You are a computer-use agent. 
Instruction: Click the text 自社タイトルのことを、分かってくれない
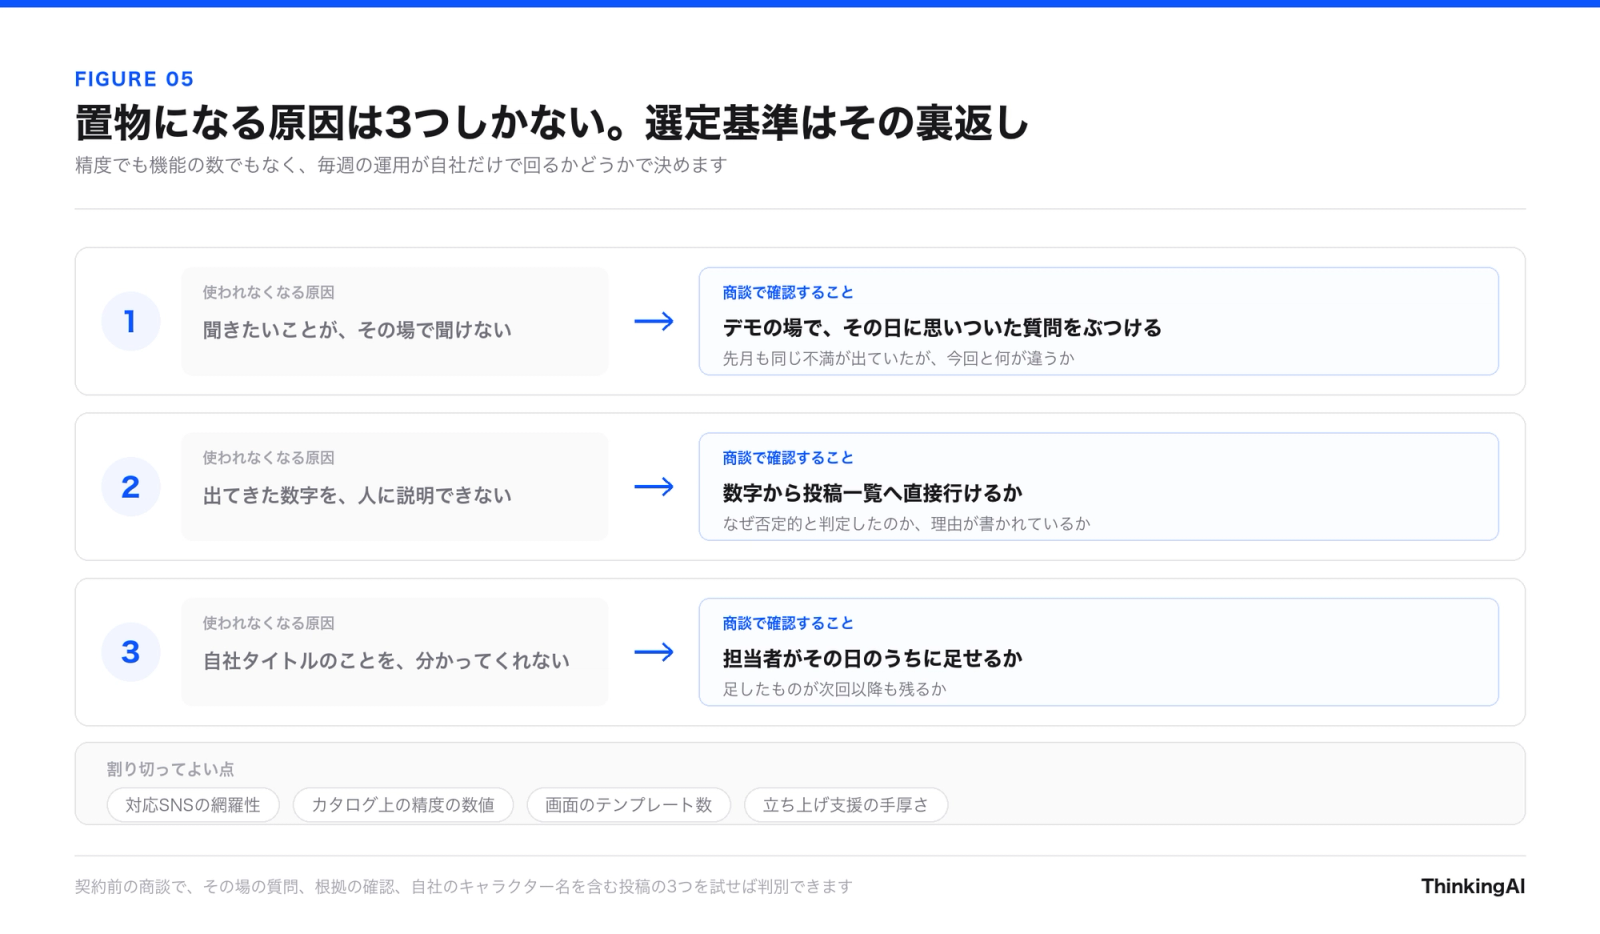click(x=386, y=661)
